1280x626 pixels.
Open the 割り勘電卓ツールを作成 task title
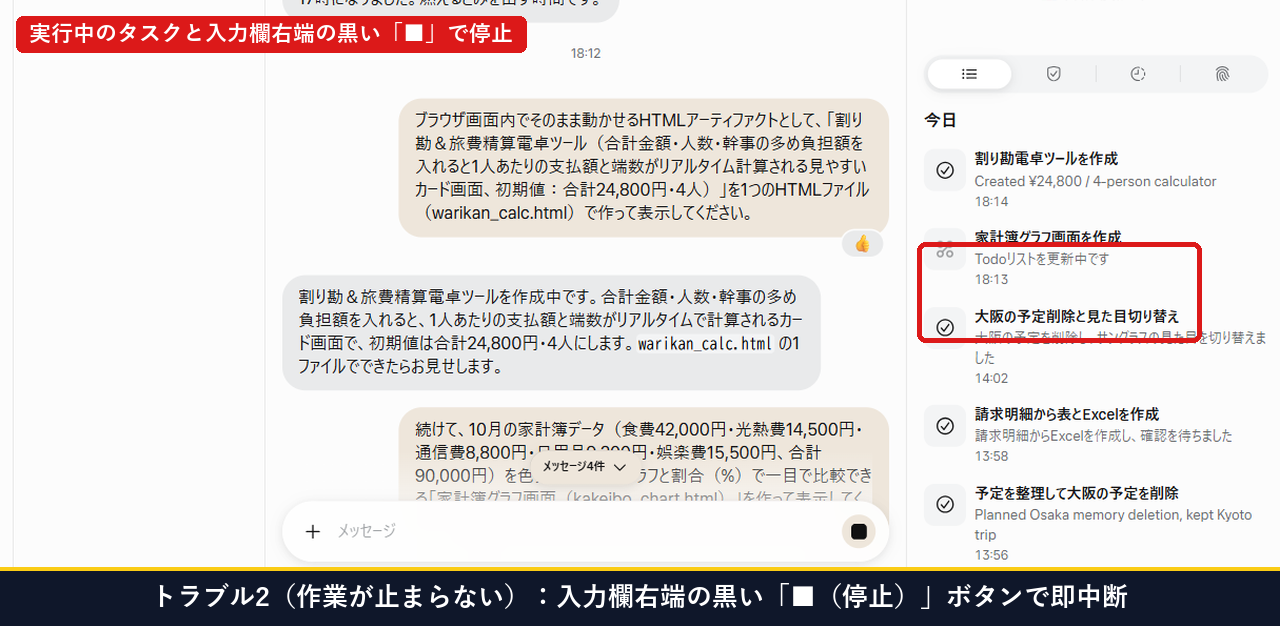pos(1046,158)
